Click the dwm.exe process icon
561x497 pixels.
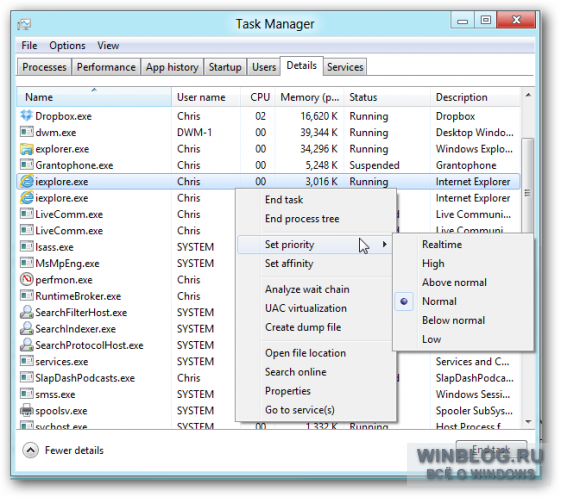(x=26, y=132)
